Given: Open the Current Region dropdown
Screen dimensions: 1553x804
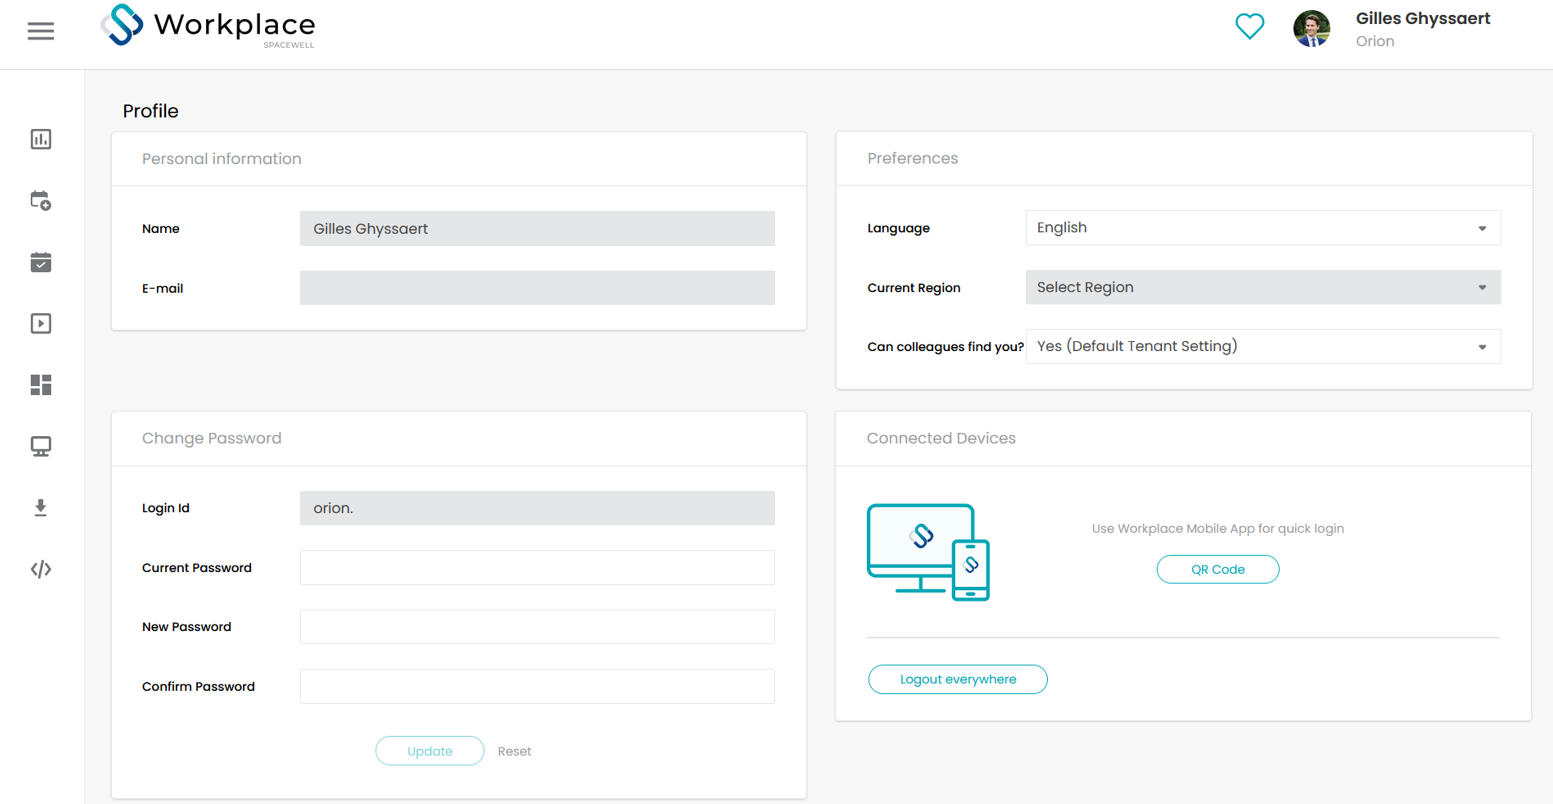Looking at the screenshot, I should [1263, 287].
